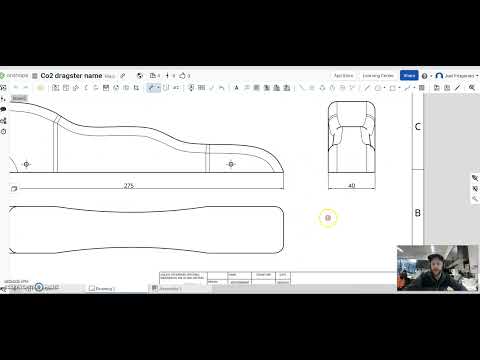The width and height of the screenshot is (480, 360).
Task: Open the help question-mark menu
Action: pos(424,76)
